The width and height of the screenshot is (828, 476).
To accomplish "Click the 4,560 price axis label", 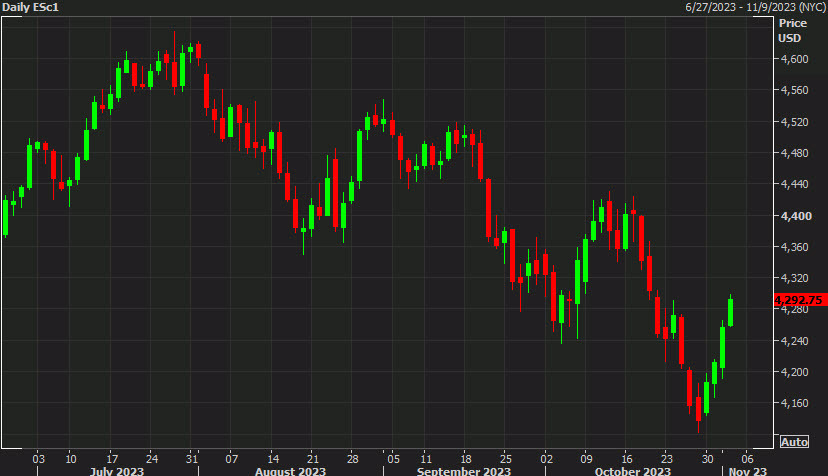I will click(x=794, y=90).
